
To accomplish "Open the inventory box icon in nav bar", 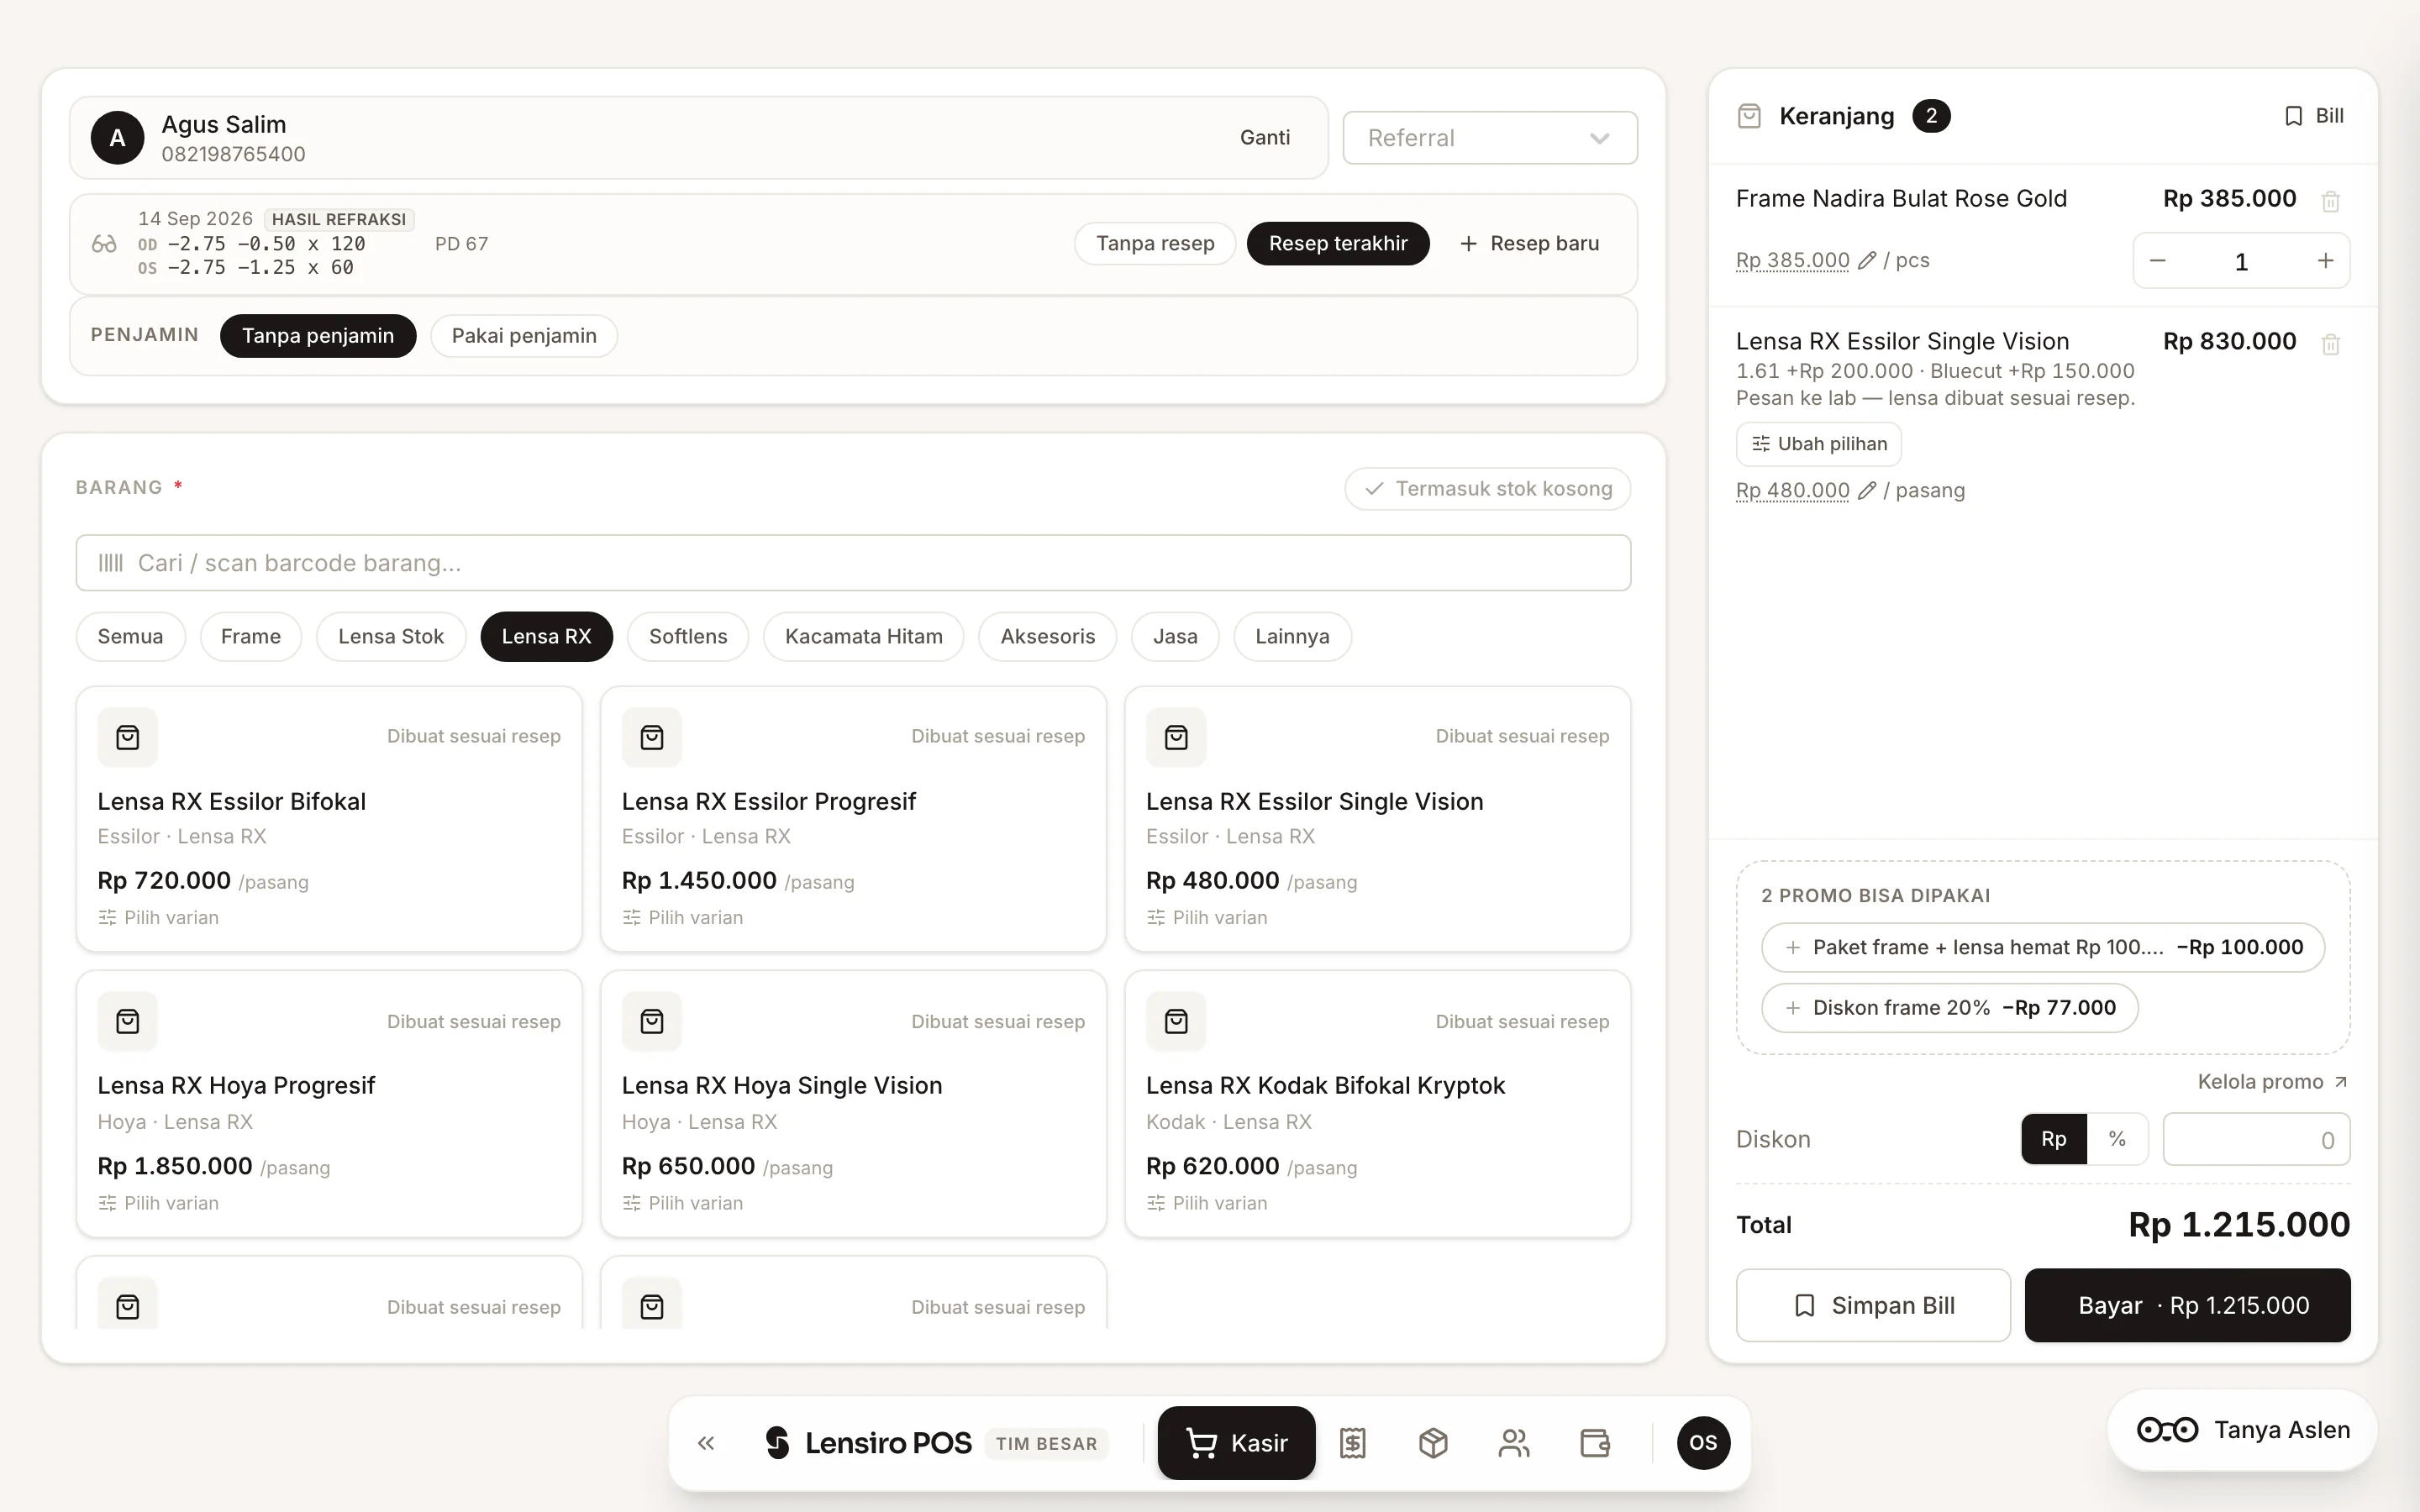I will click(1433, 1443).
